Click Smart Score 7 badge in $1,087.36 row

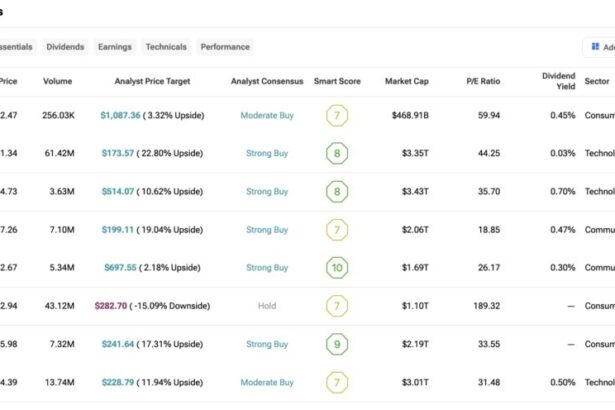coord(337,116)
